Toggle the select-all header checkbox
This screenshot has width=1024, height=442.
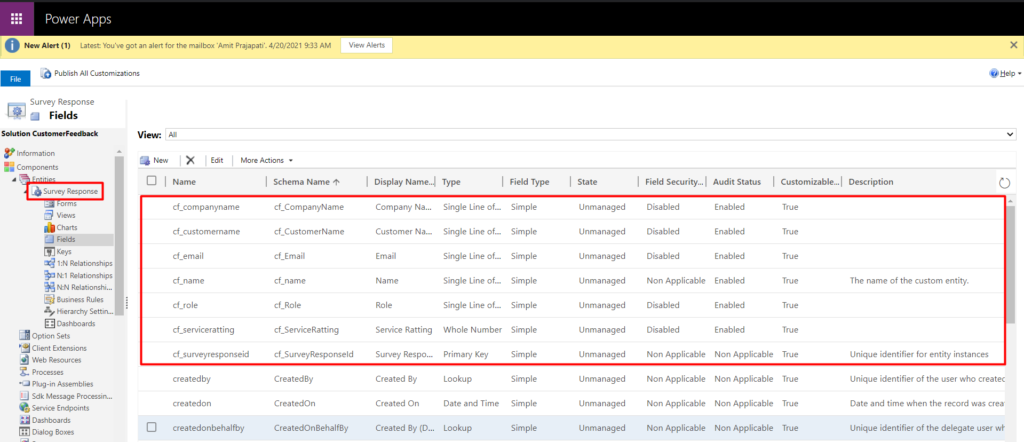click(152, 182)
